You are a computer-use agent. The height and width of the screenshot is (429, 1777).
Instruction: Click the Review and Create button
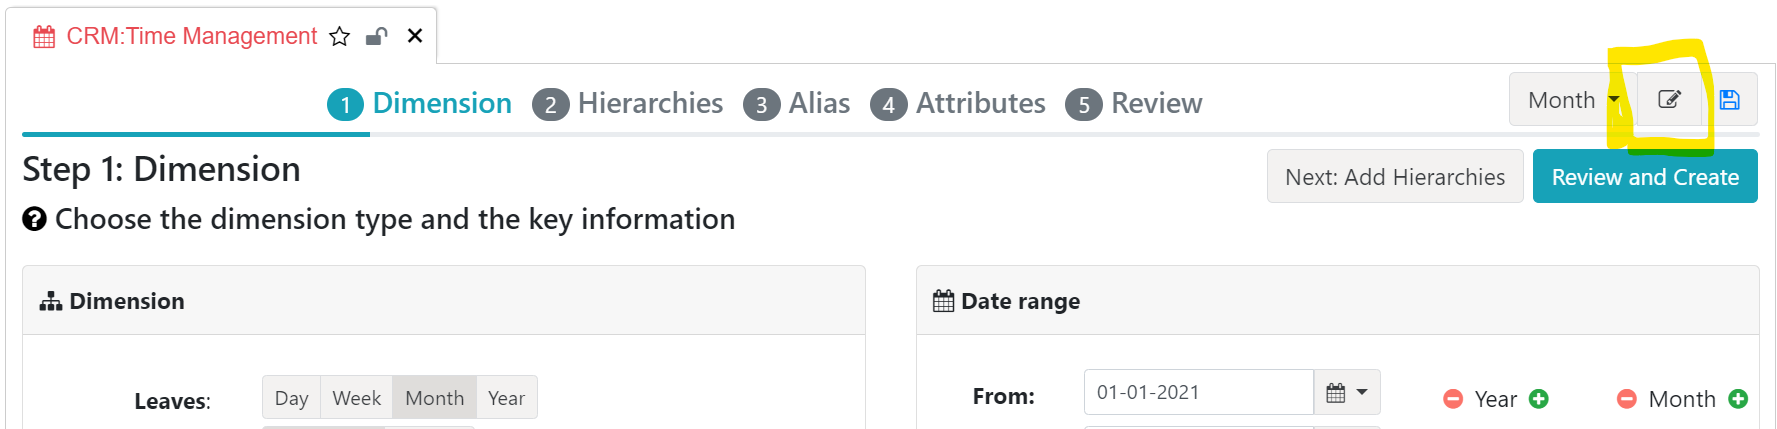(1645, 176)
